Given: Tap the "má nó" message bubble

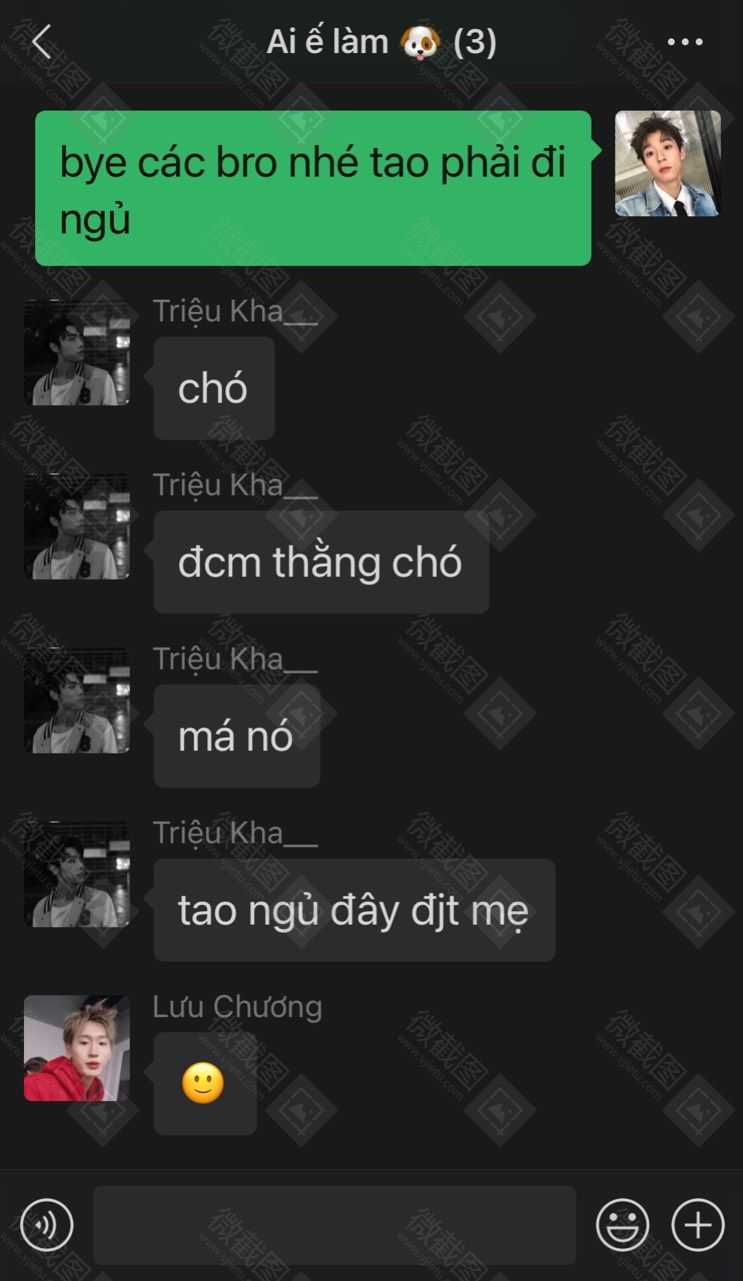Looking at the screenshot, I should (x=237, y=736).
